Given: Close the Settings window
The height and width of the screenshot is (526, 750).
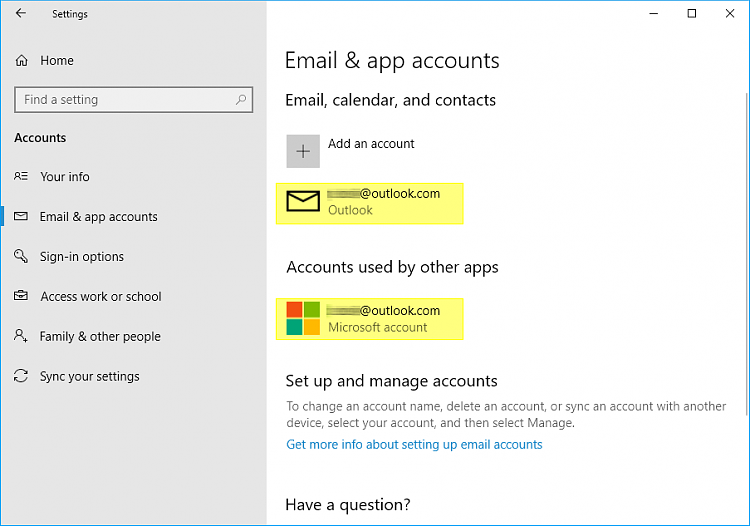Looking at the screenshot, I should (x=729, y=13).
